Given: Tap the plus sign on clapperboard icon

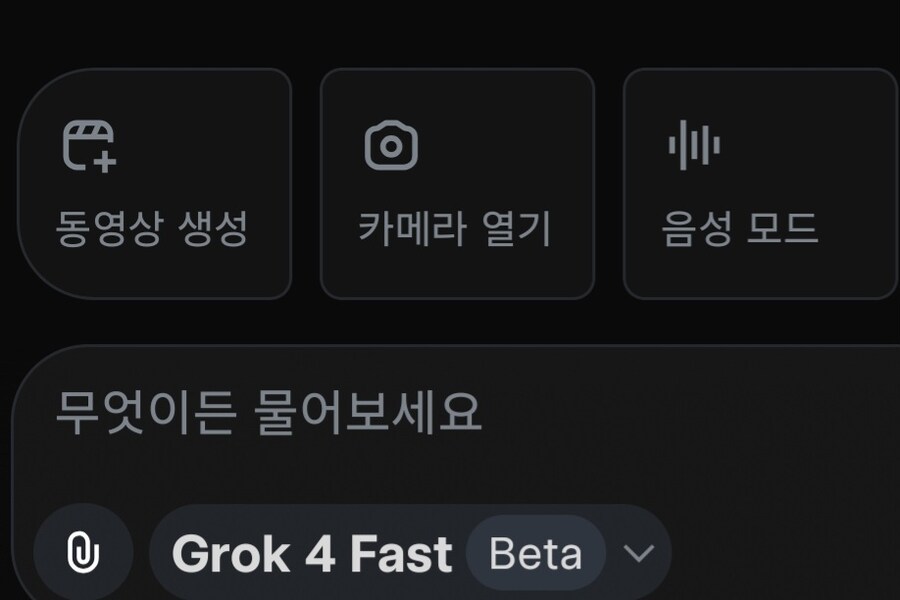Looking at the screenshot, I should coord(106,161).
